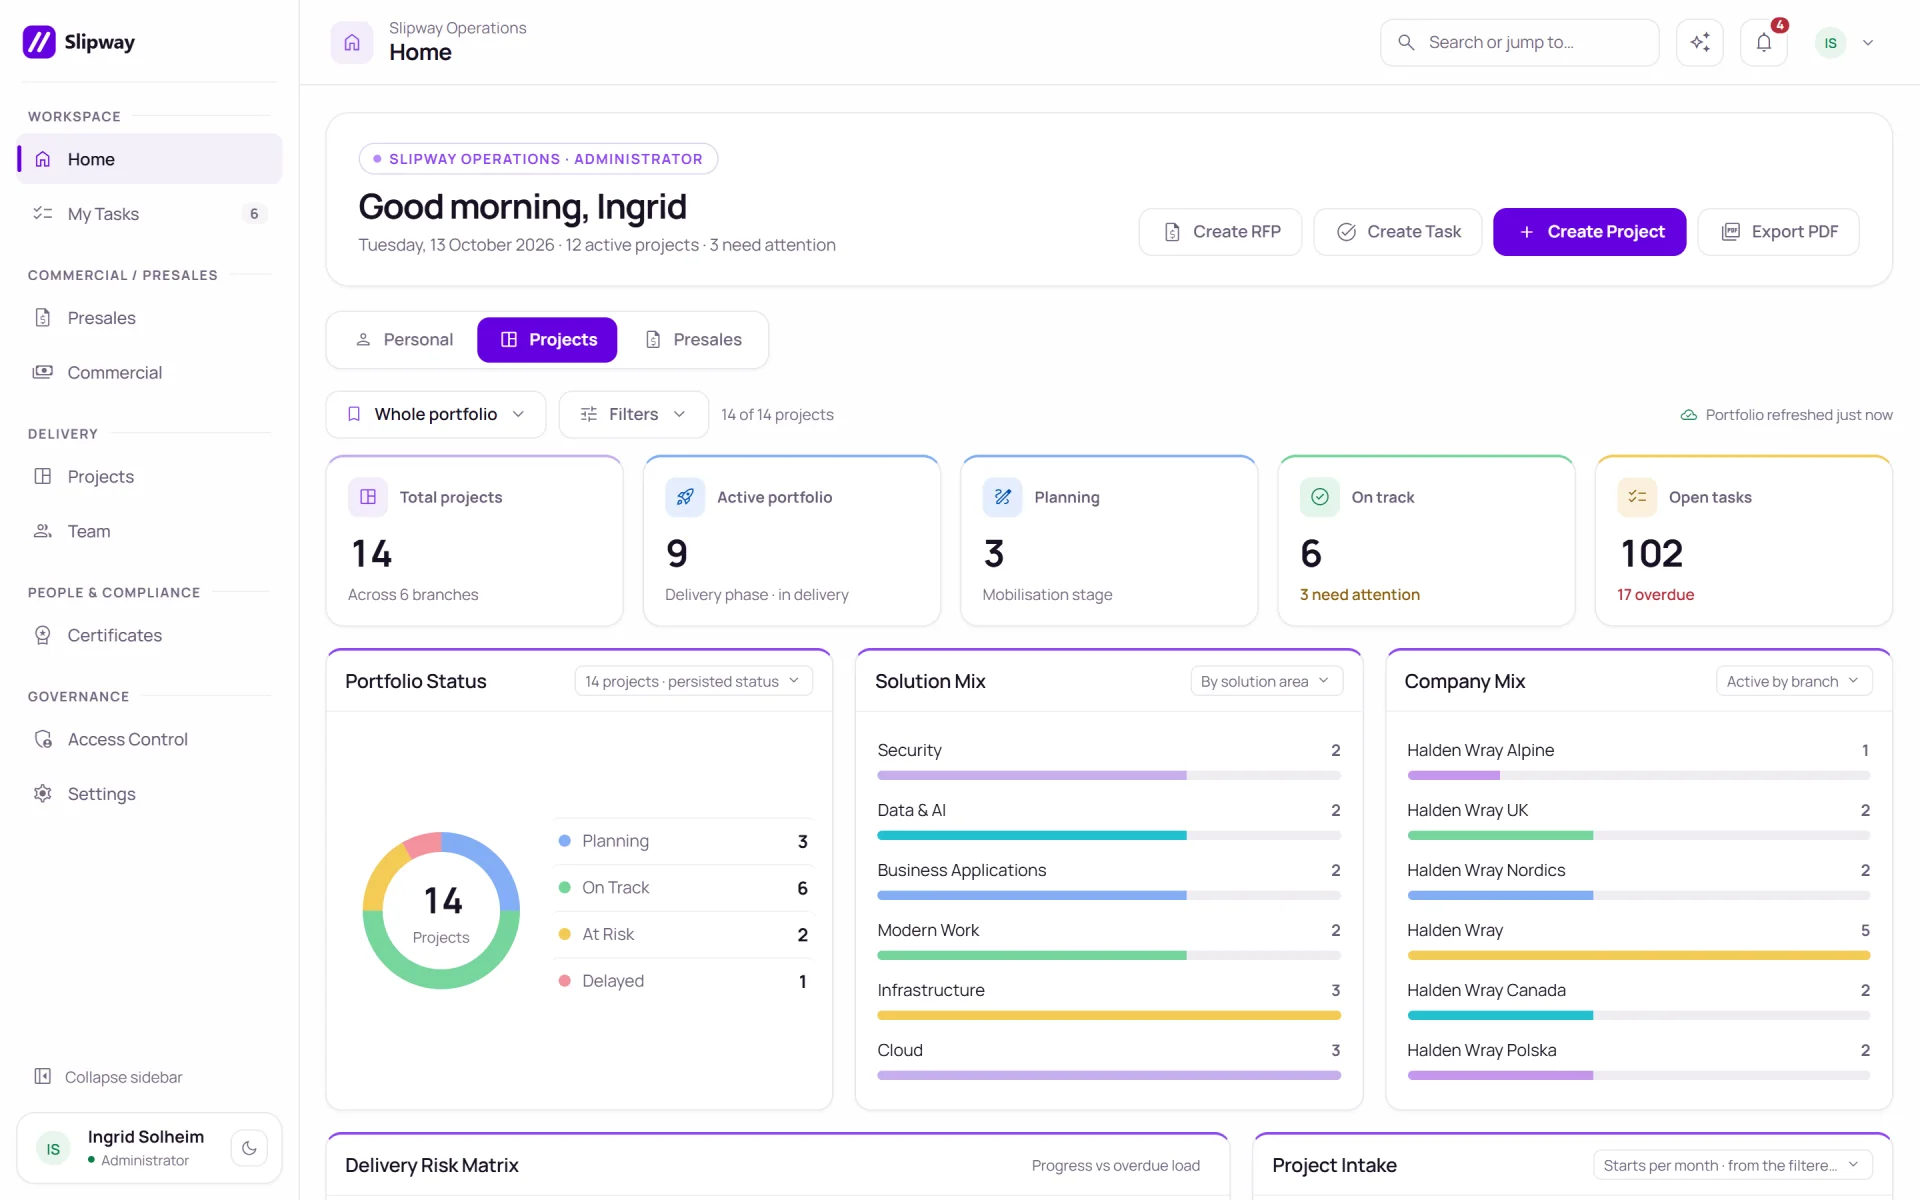Open the Filters dropdown
The height and width of the screenshot is (1200, 1920).
(x=633, y=414)
